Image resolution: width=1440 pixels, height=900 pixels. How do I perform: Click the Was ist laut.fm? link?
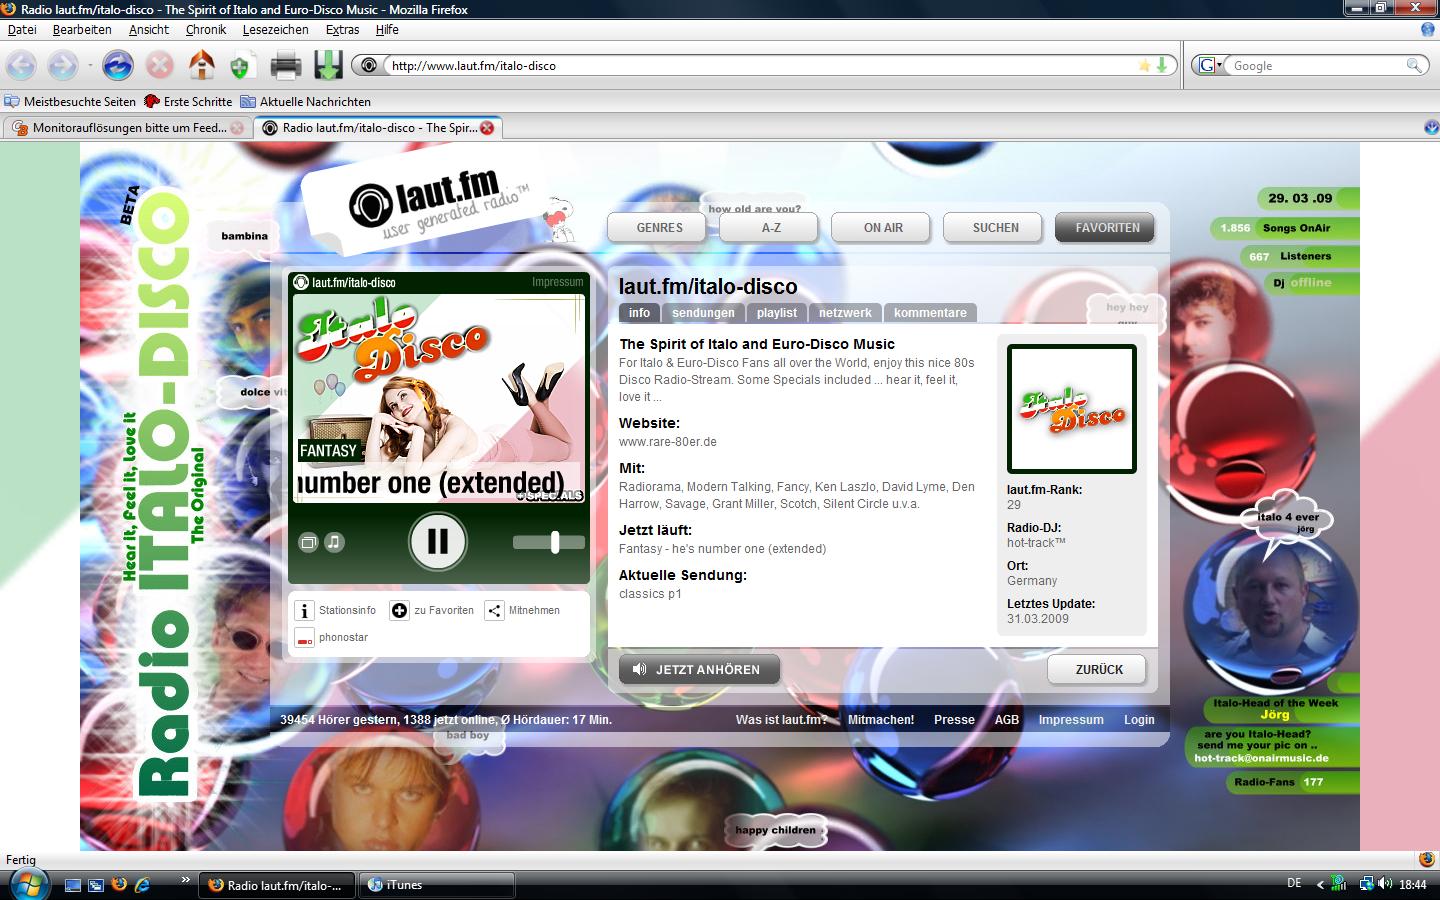tap(781, 720)
